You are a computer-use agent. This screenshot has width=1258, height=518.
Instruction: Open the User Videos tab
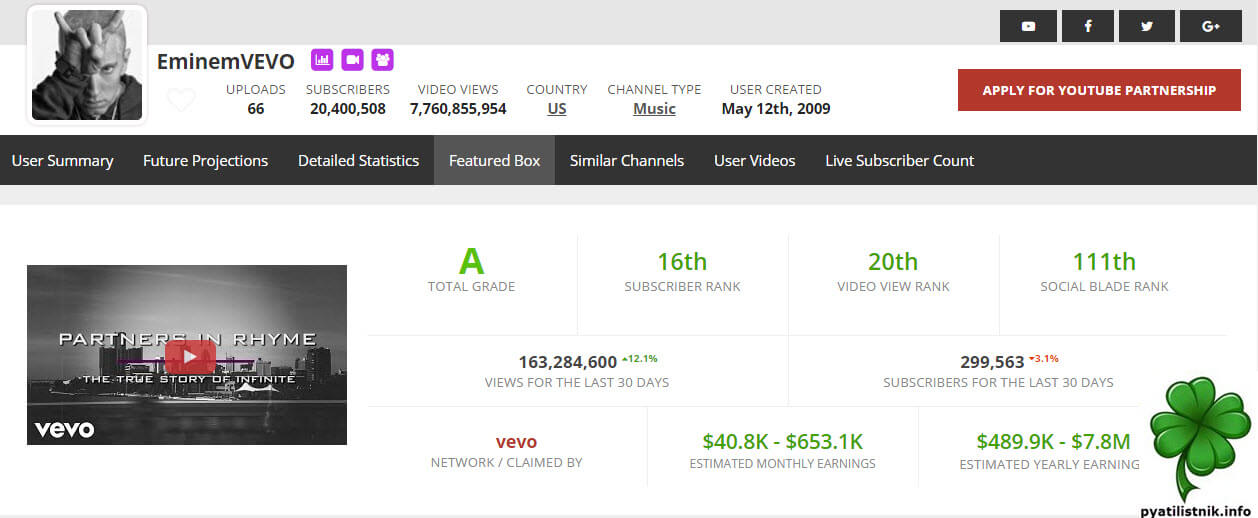[x=755, y=160]
